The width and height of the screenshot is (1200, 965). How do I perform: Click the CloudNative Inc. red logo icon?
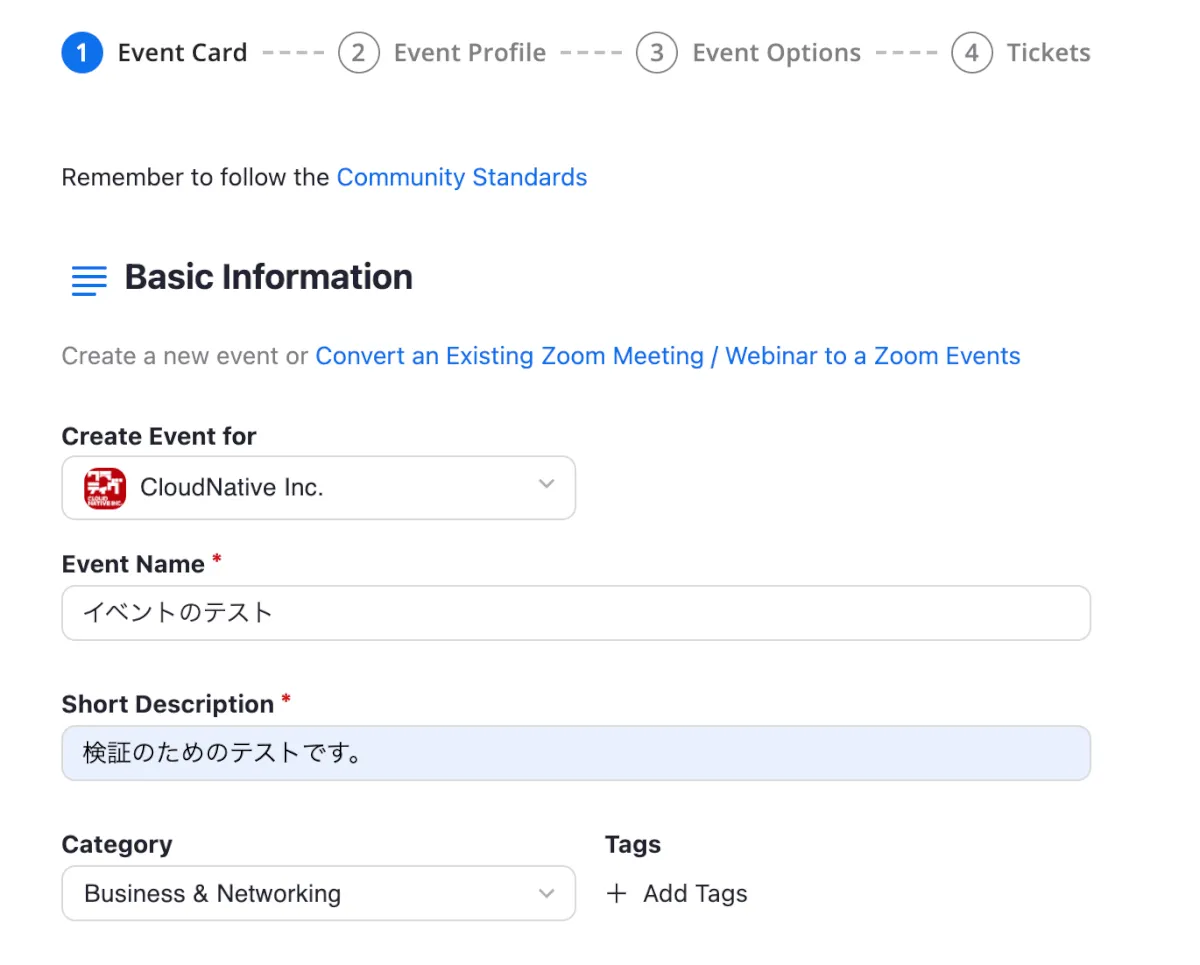105,488
